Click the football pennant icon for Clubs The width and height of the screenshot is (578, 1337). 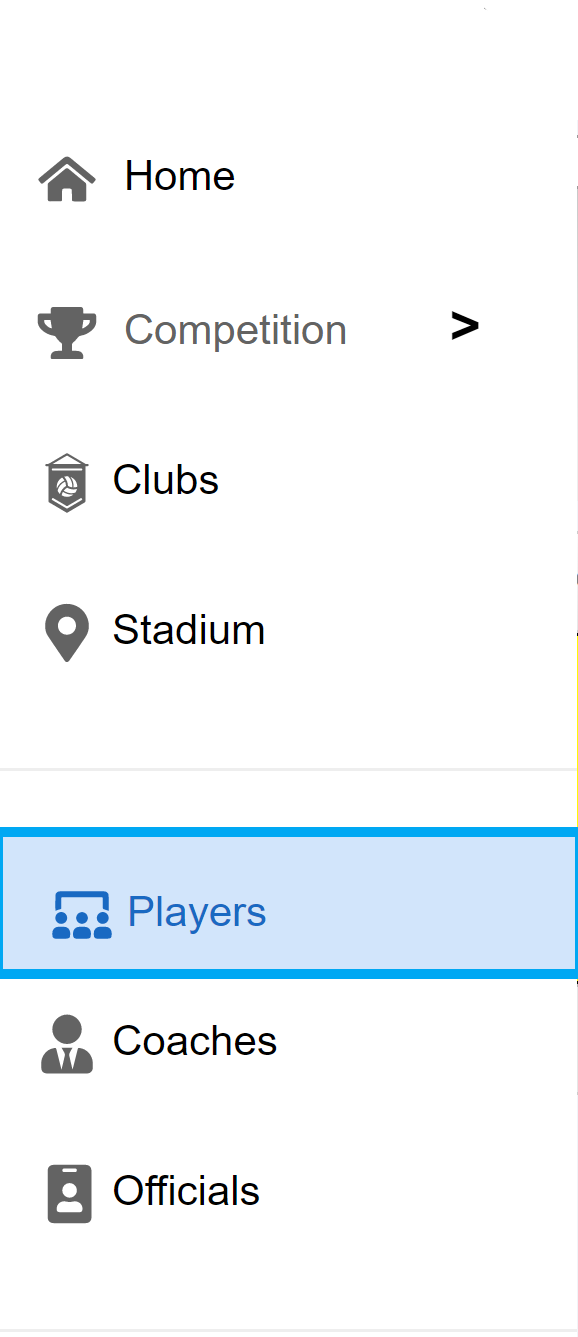(67, 483)
